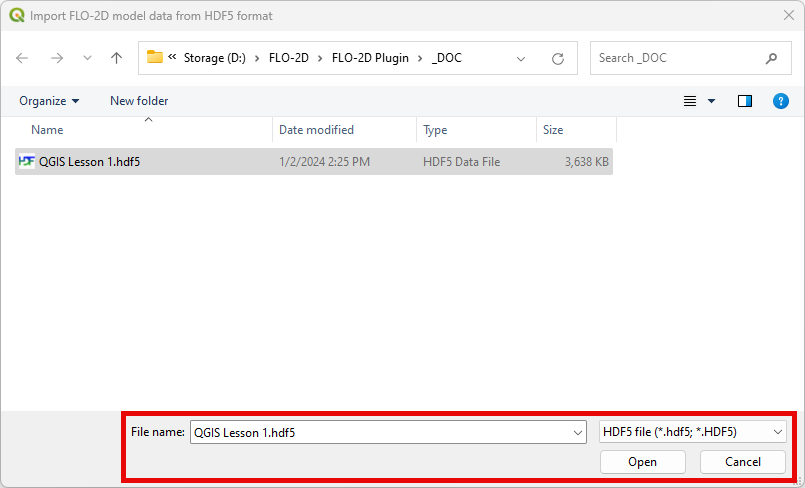This screenshot has width=805, height=488.
Task: Open the Help question mark icon
Action: 781,101
